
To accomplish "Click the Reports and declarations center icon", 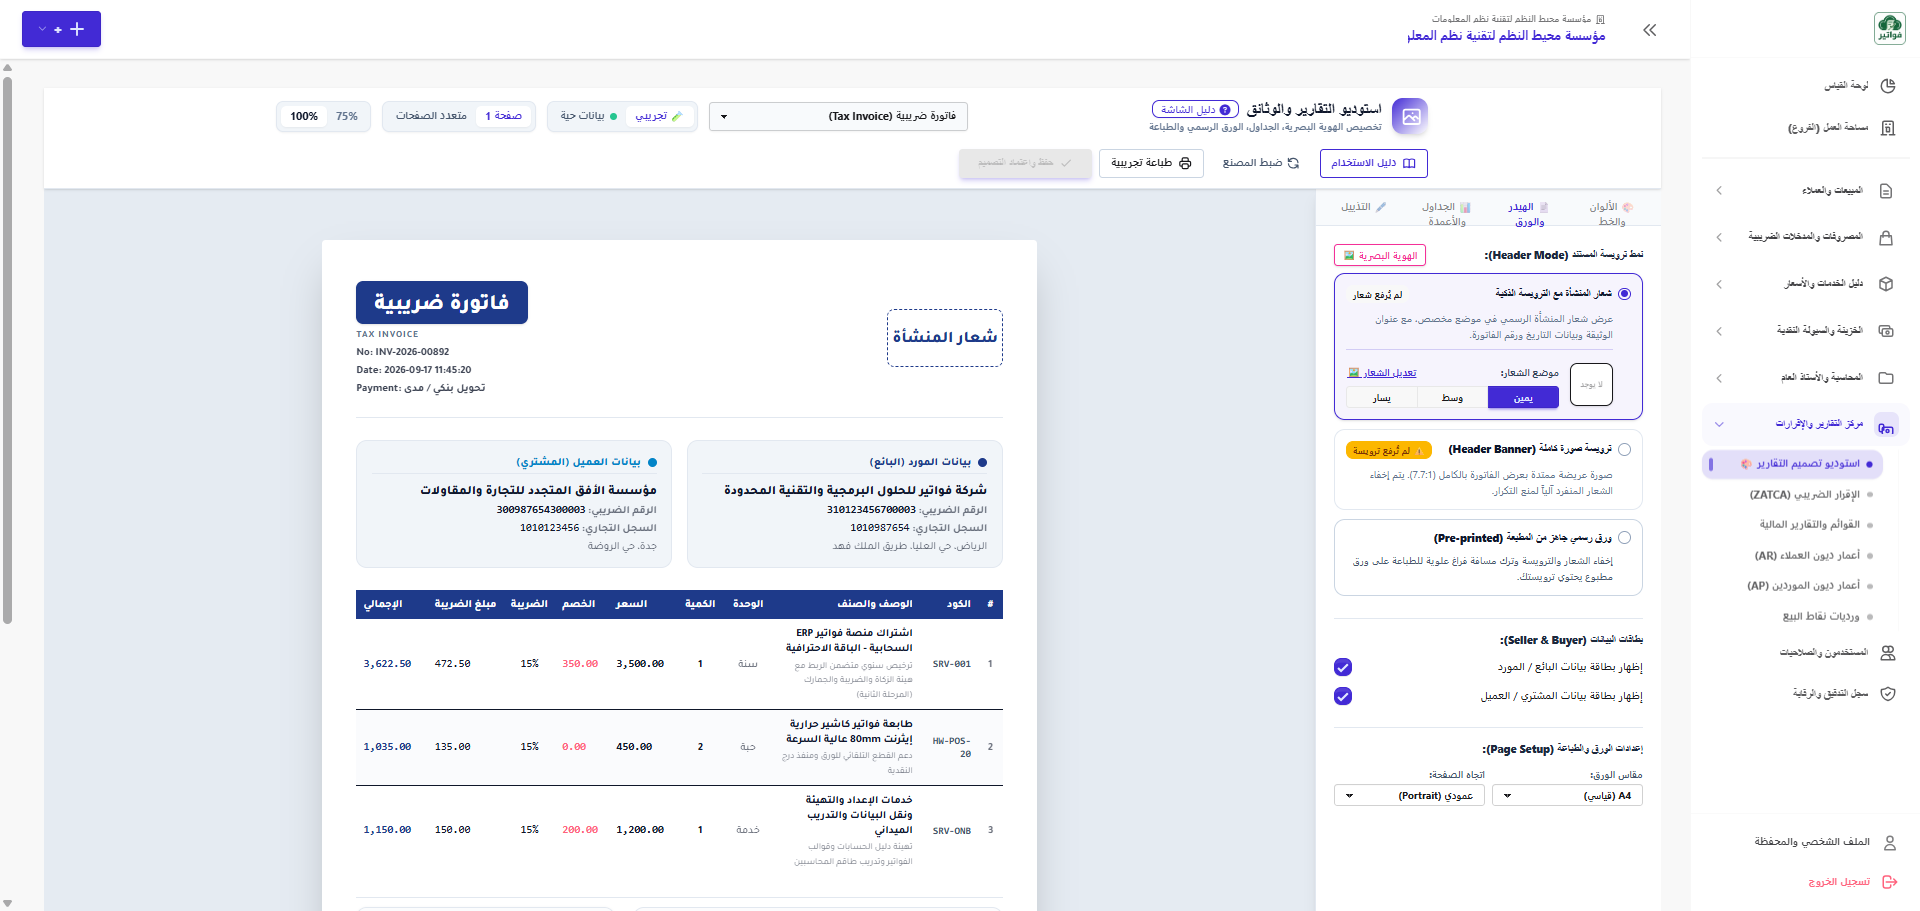I will (1886, 425).
